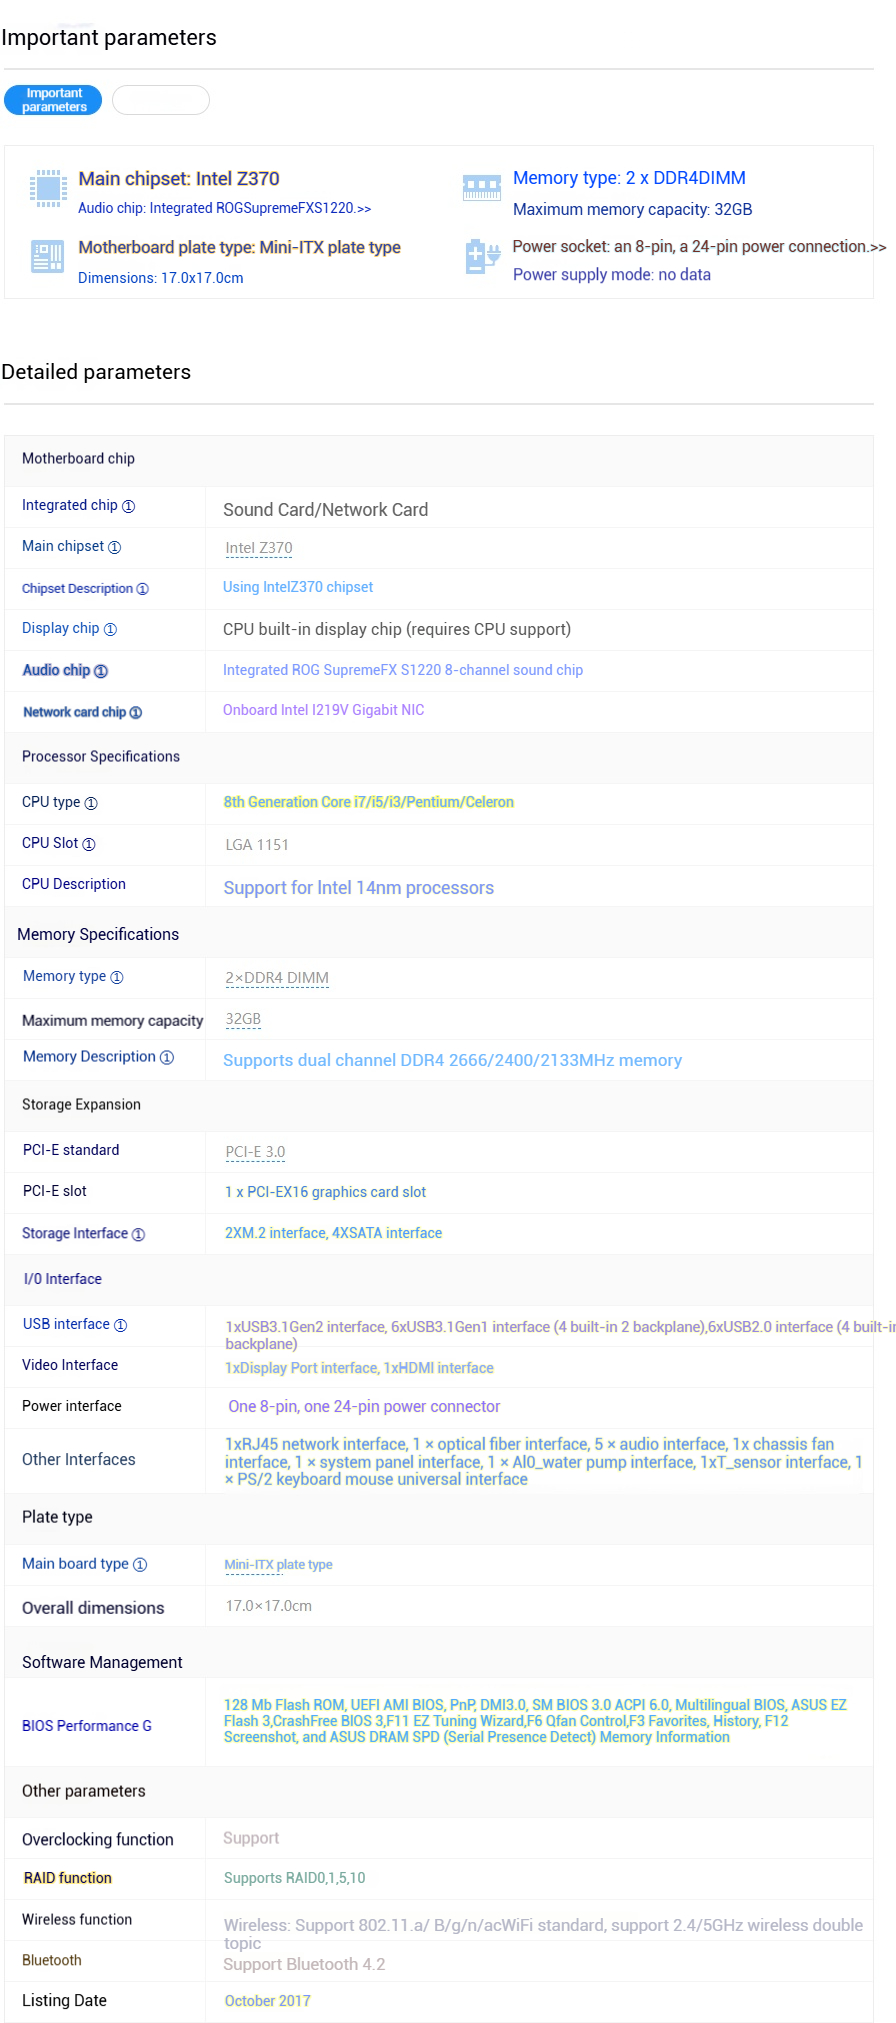Image resolution: width=896 pixels, height=2023 pixels.
Task: Click the chipset icon beside Main chipset: Intel Z370
Action: (x=47, y=188)
